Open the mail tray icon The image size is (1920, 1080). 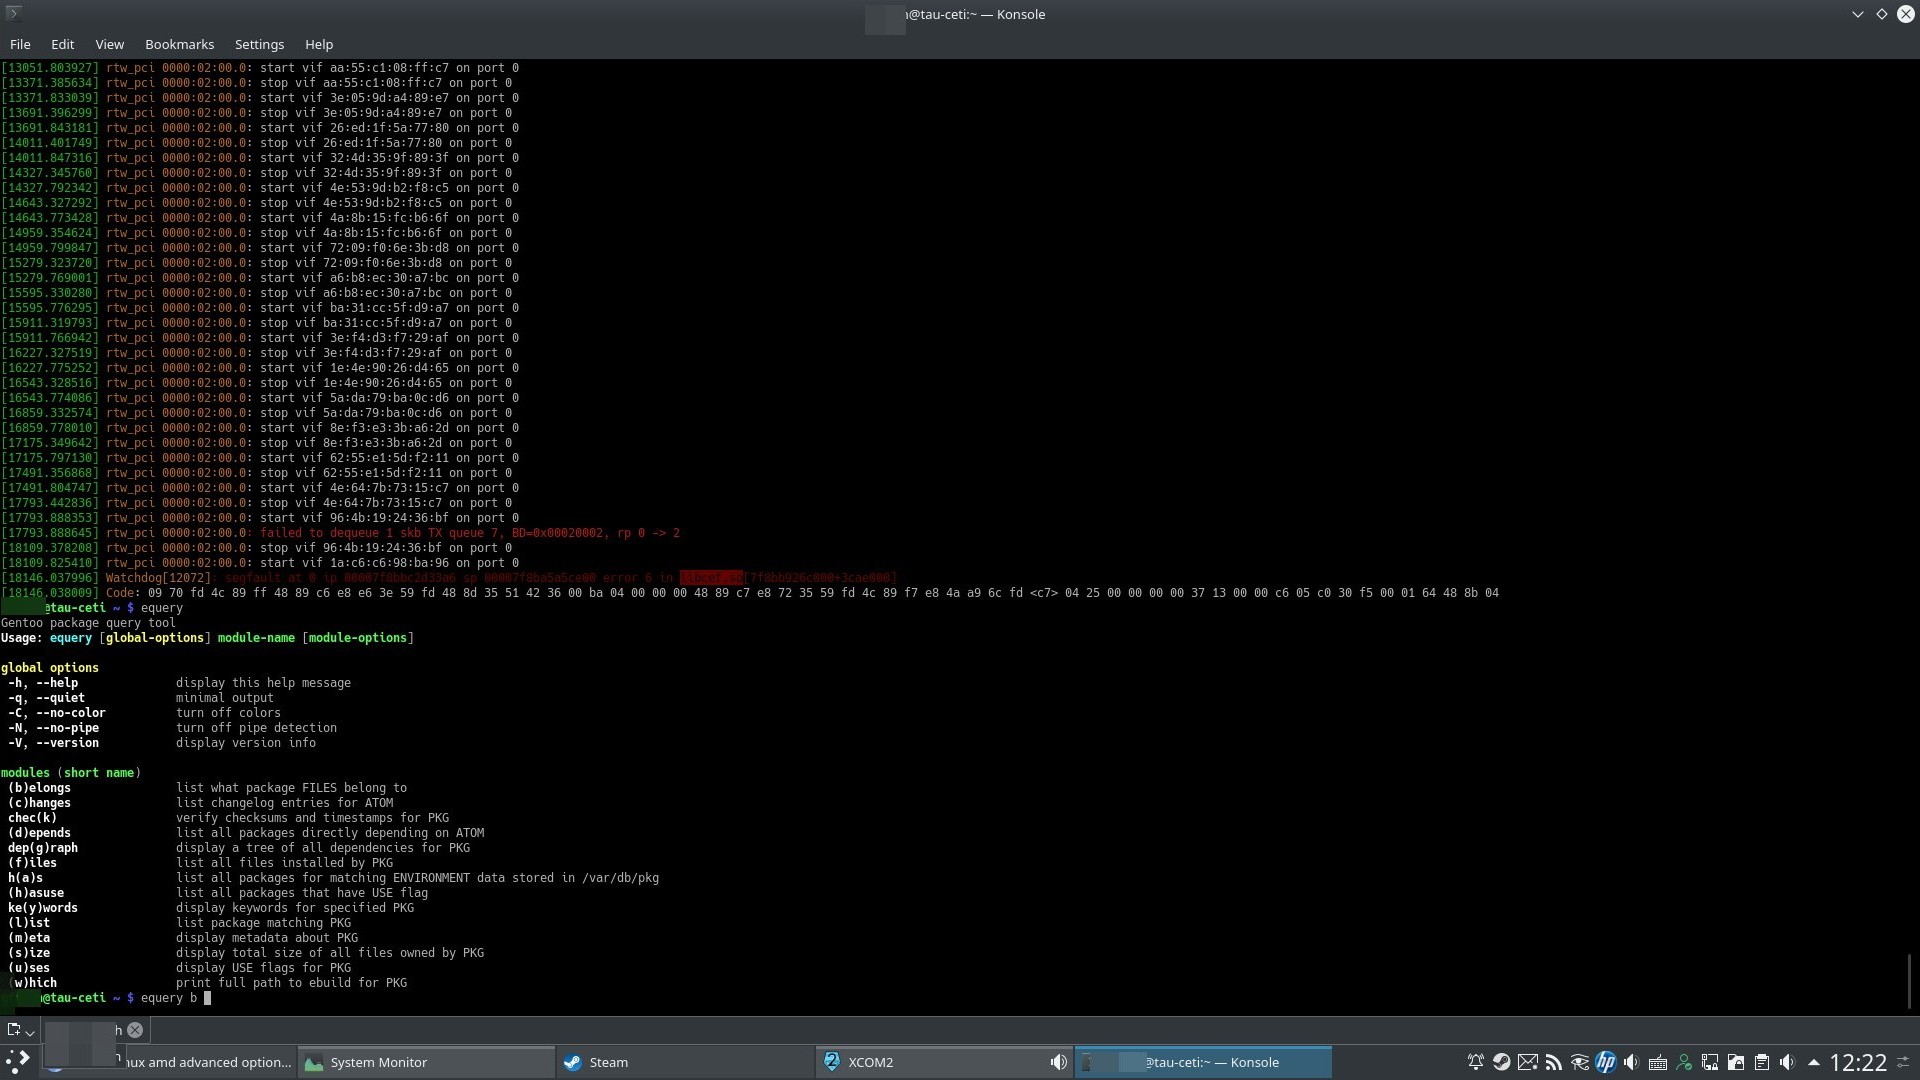pyautogui.click(x=1527, y=1062)
